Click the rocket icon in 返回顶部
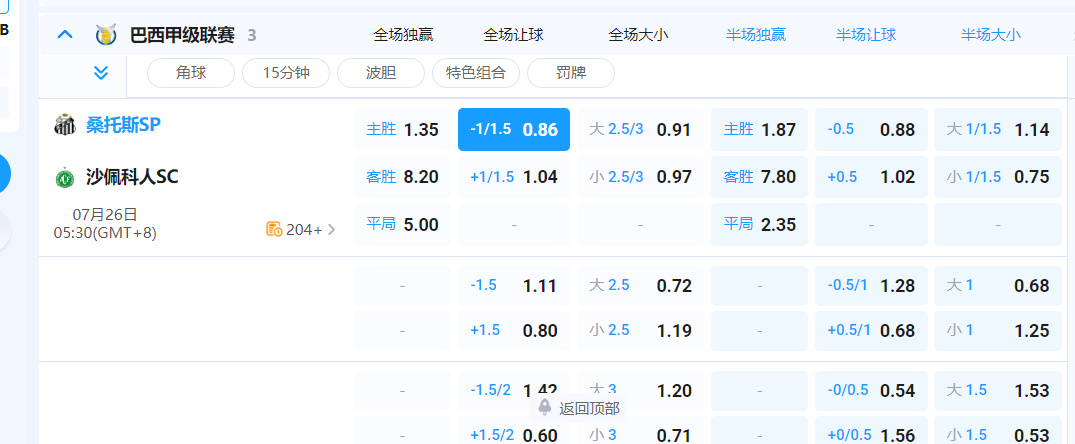The image size is (1075, 444). (x=545, y=408)
